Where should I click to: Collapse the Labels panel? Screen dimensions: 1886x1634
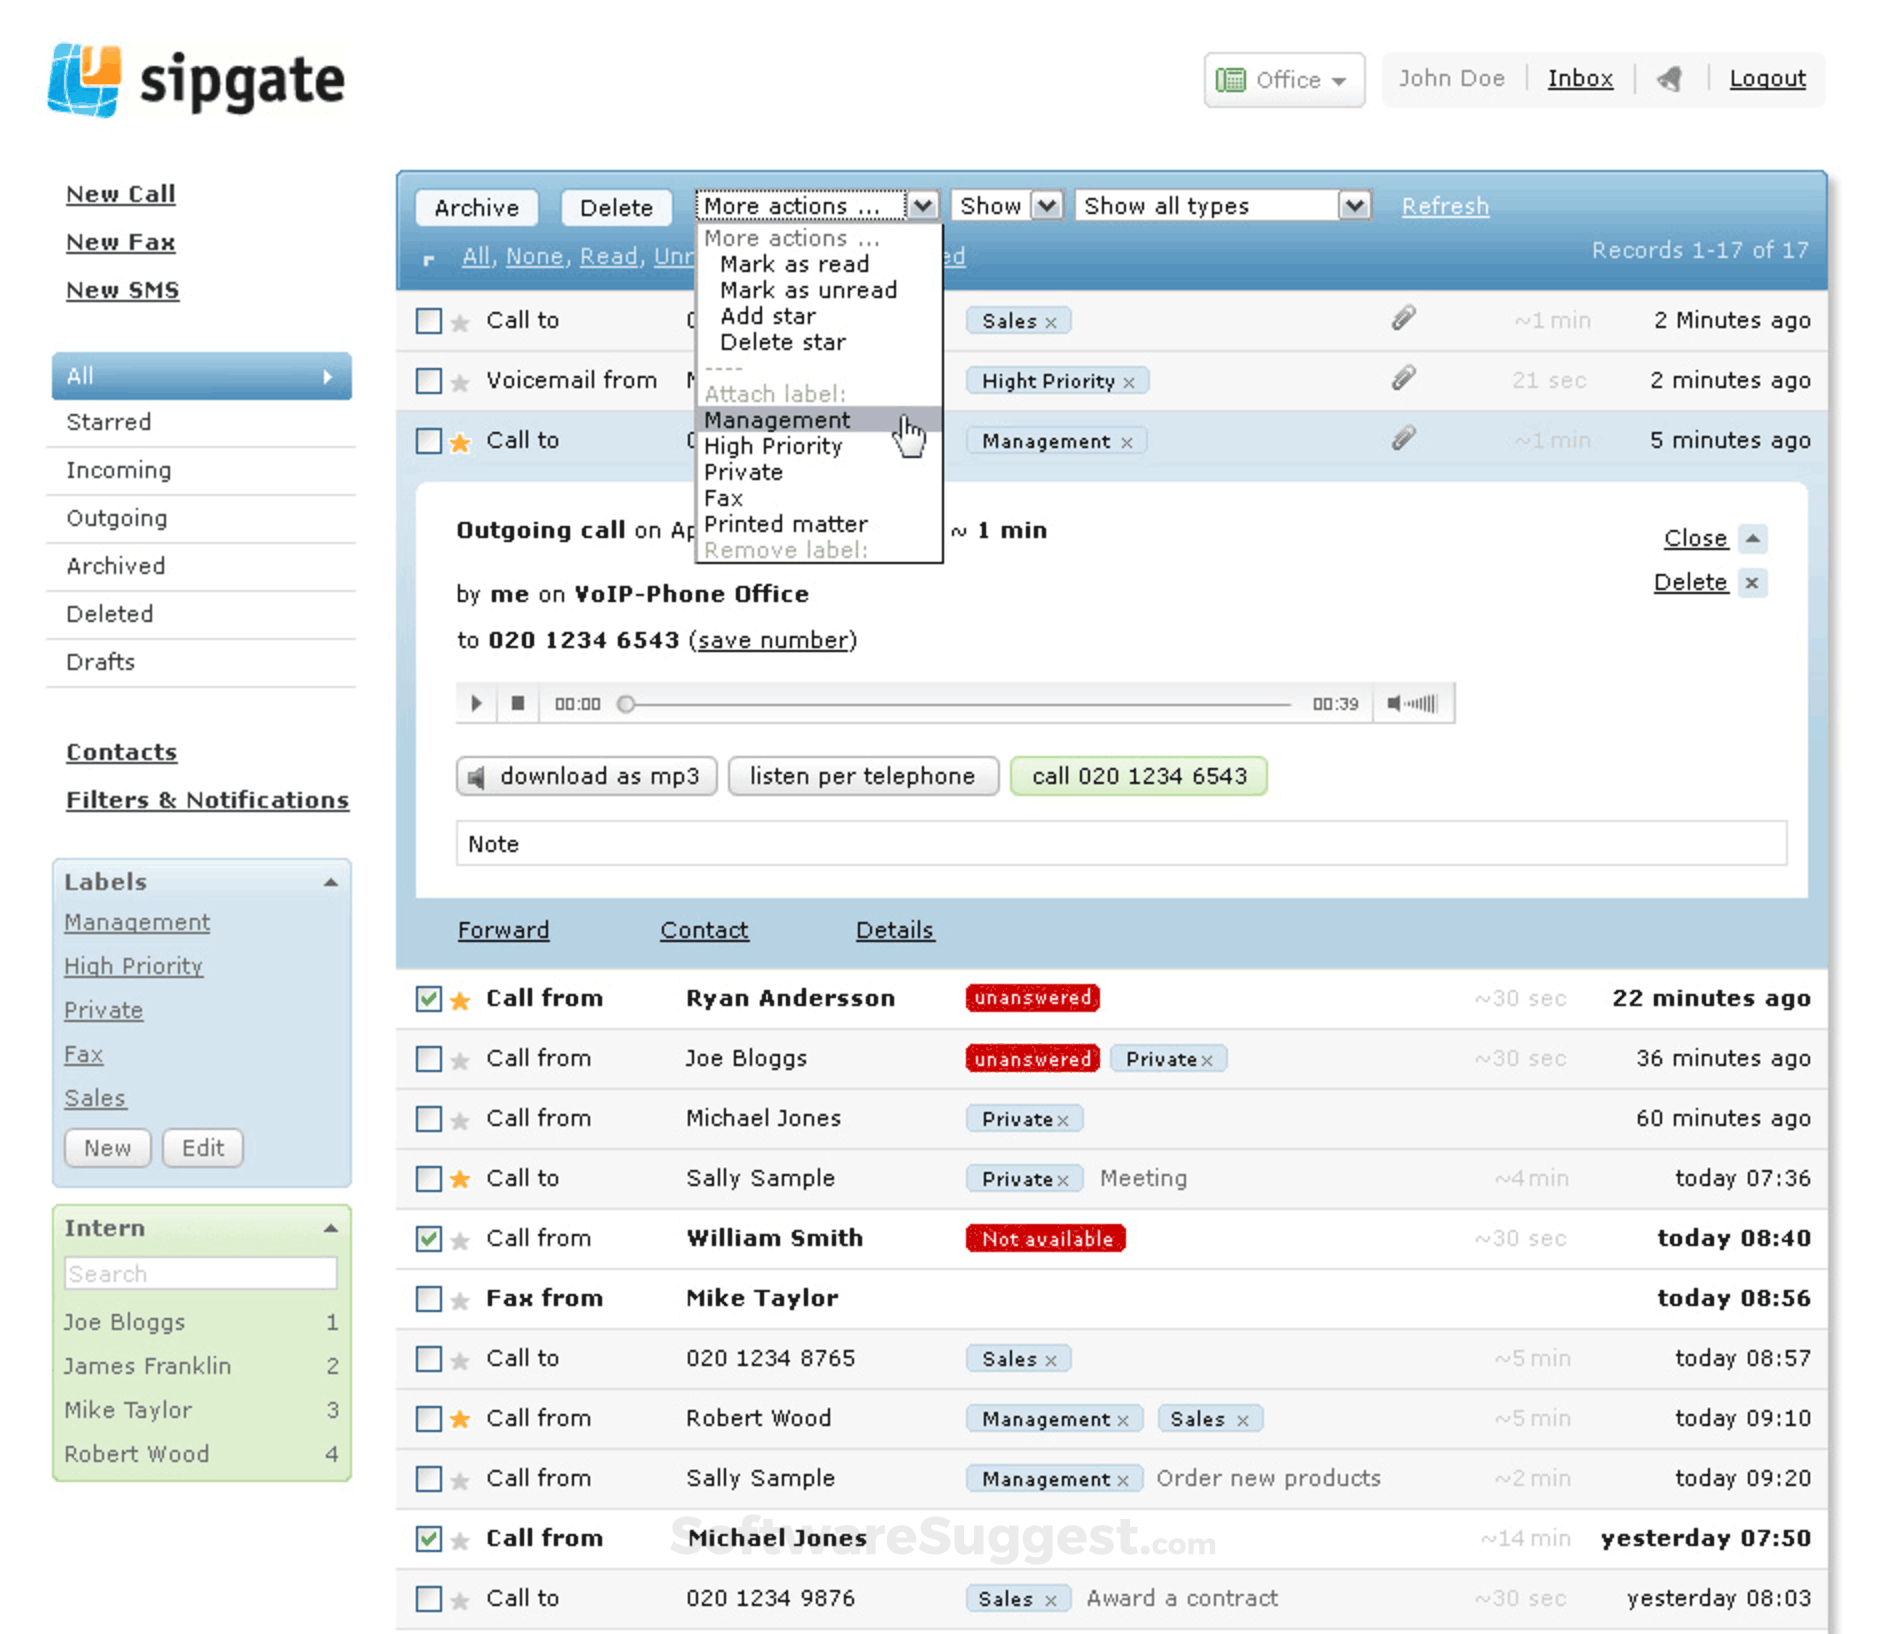click(333, 881)
